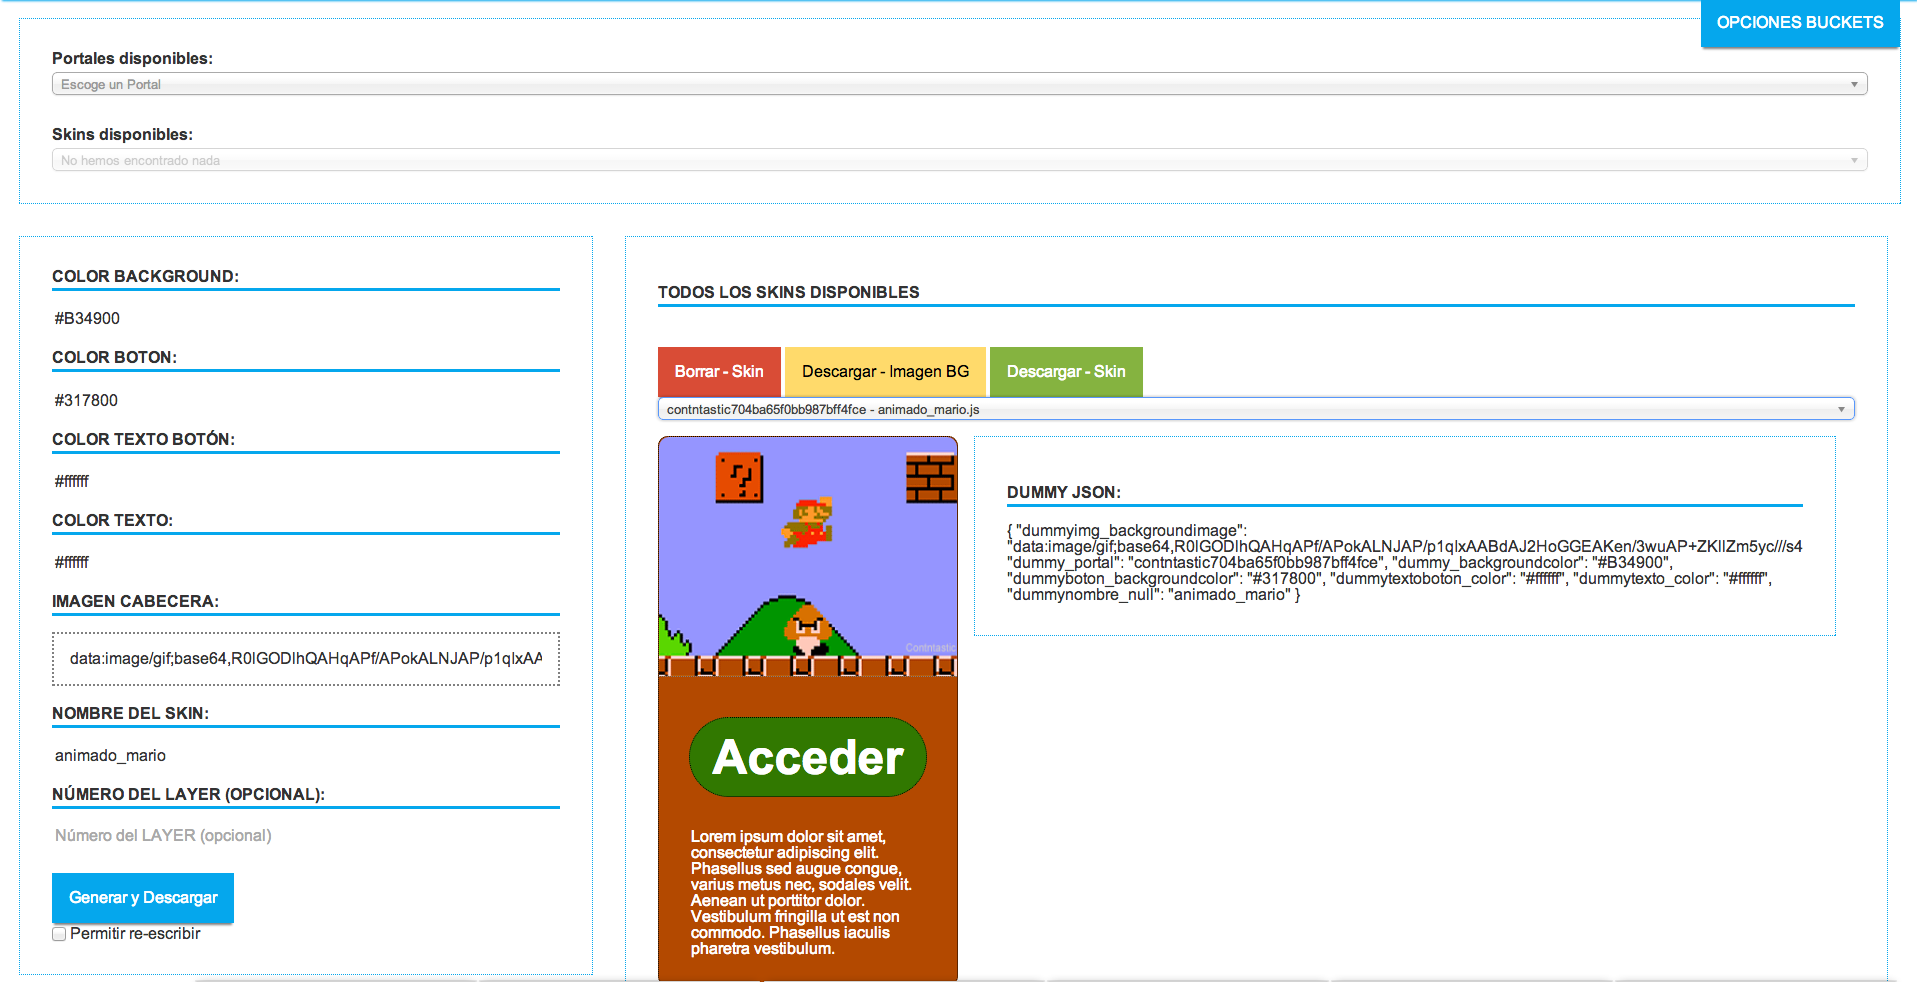The height and width of the screenshot is (982, 1917).
Task: Click the Generar y Descargar button
Action: (143, 898)
